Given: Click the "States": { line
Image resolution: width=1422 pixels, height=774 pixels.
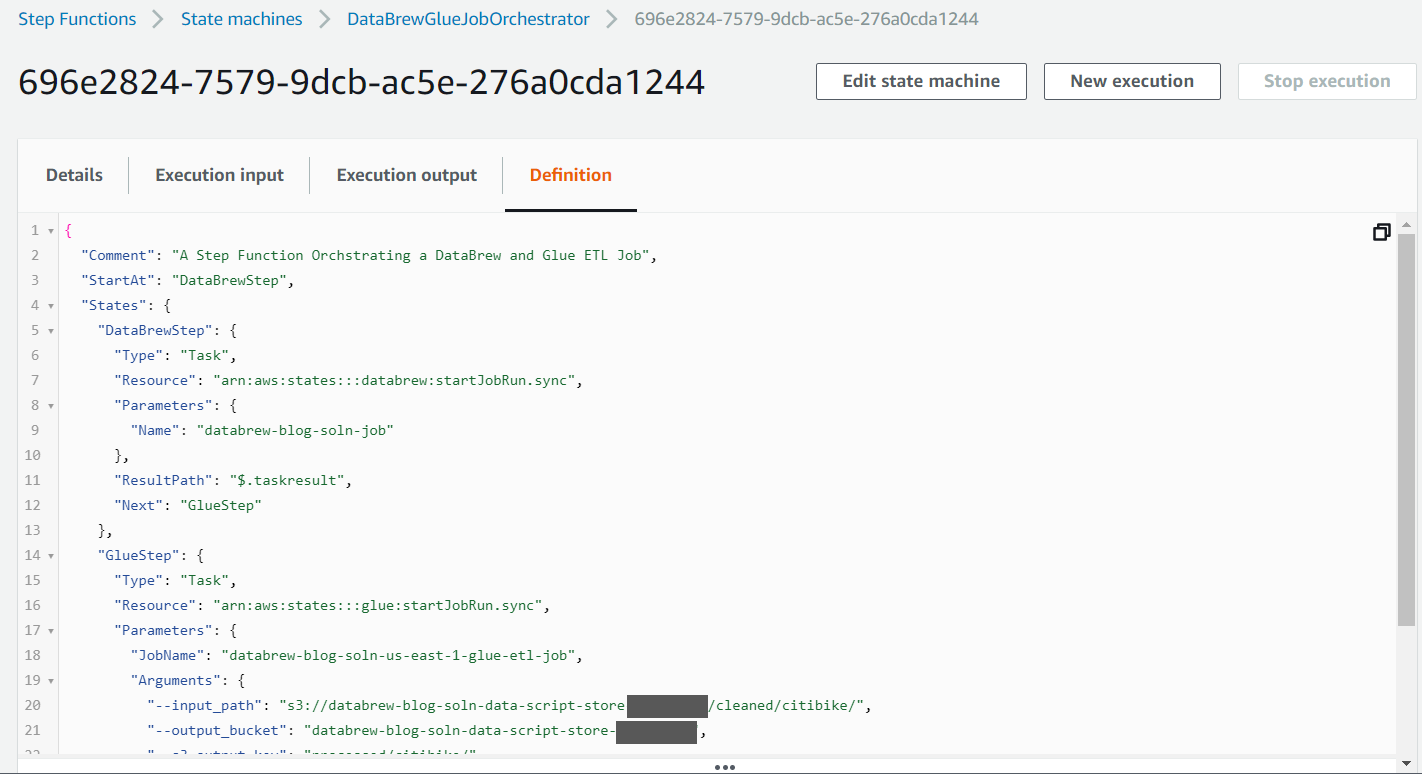Looking at the screenshot, I should [127, 305].
